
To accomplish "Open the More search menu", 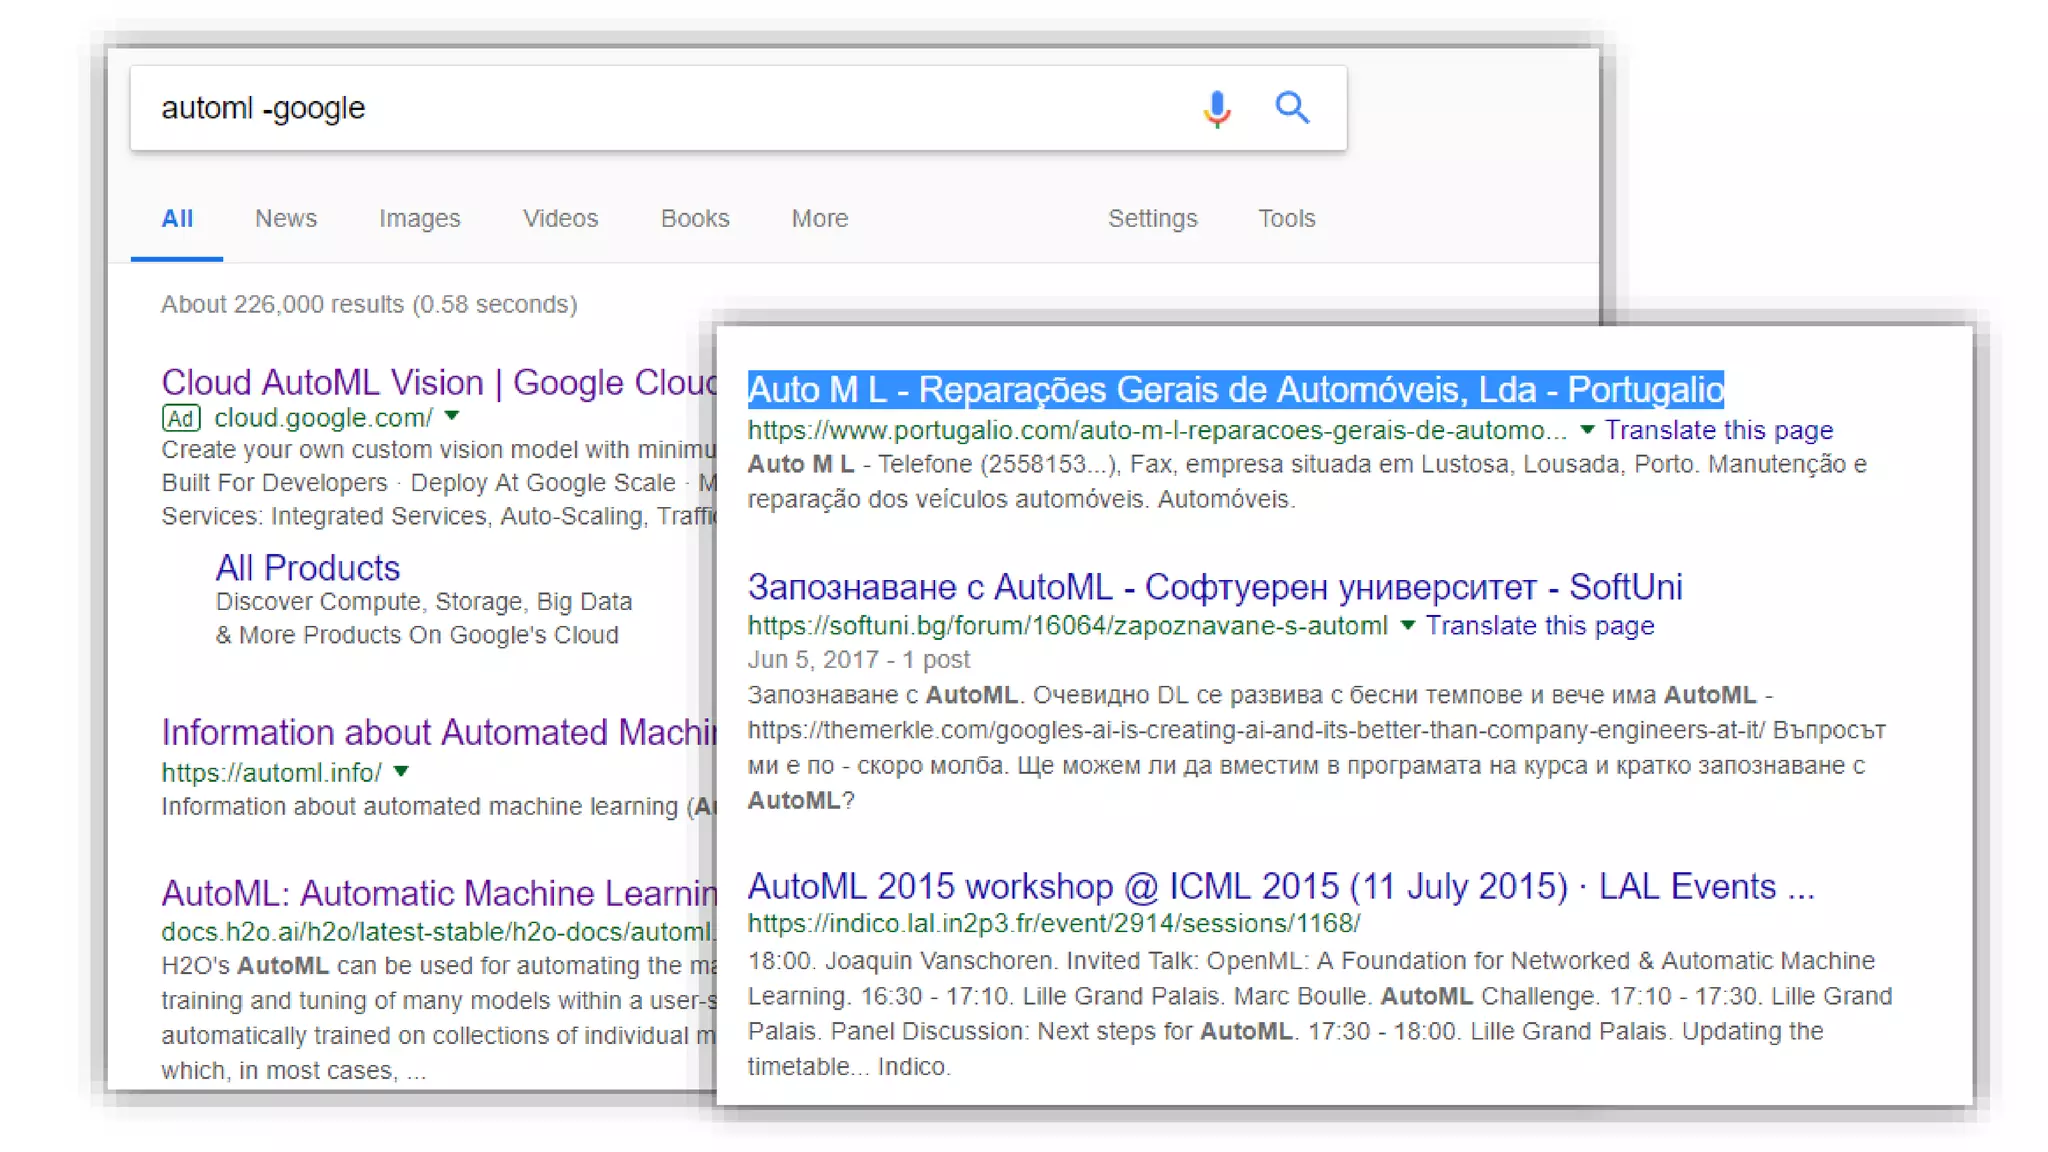I will pyautogui.click(x=819, y=218).
